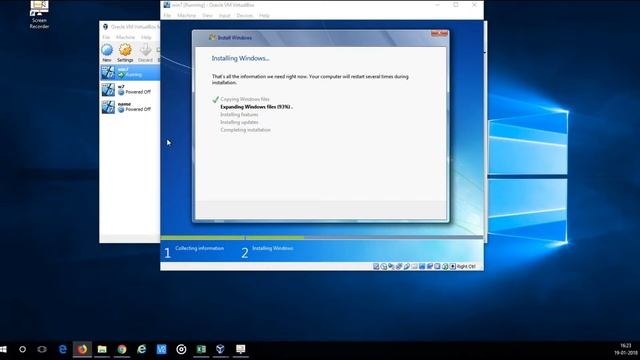Select the w7 powered off machine
This screenshot has width=640, height=360.
pyautogui.click(x=130, y=89)
